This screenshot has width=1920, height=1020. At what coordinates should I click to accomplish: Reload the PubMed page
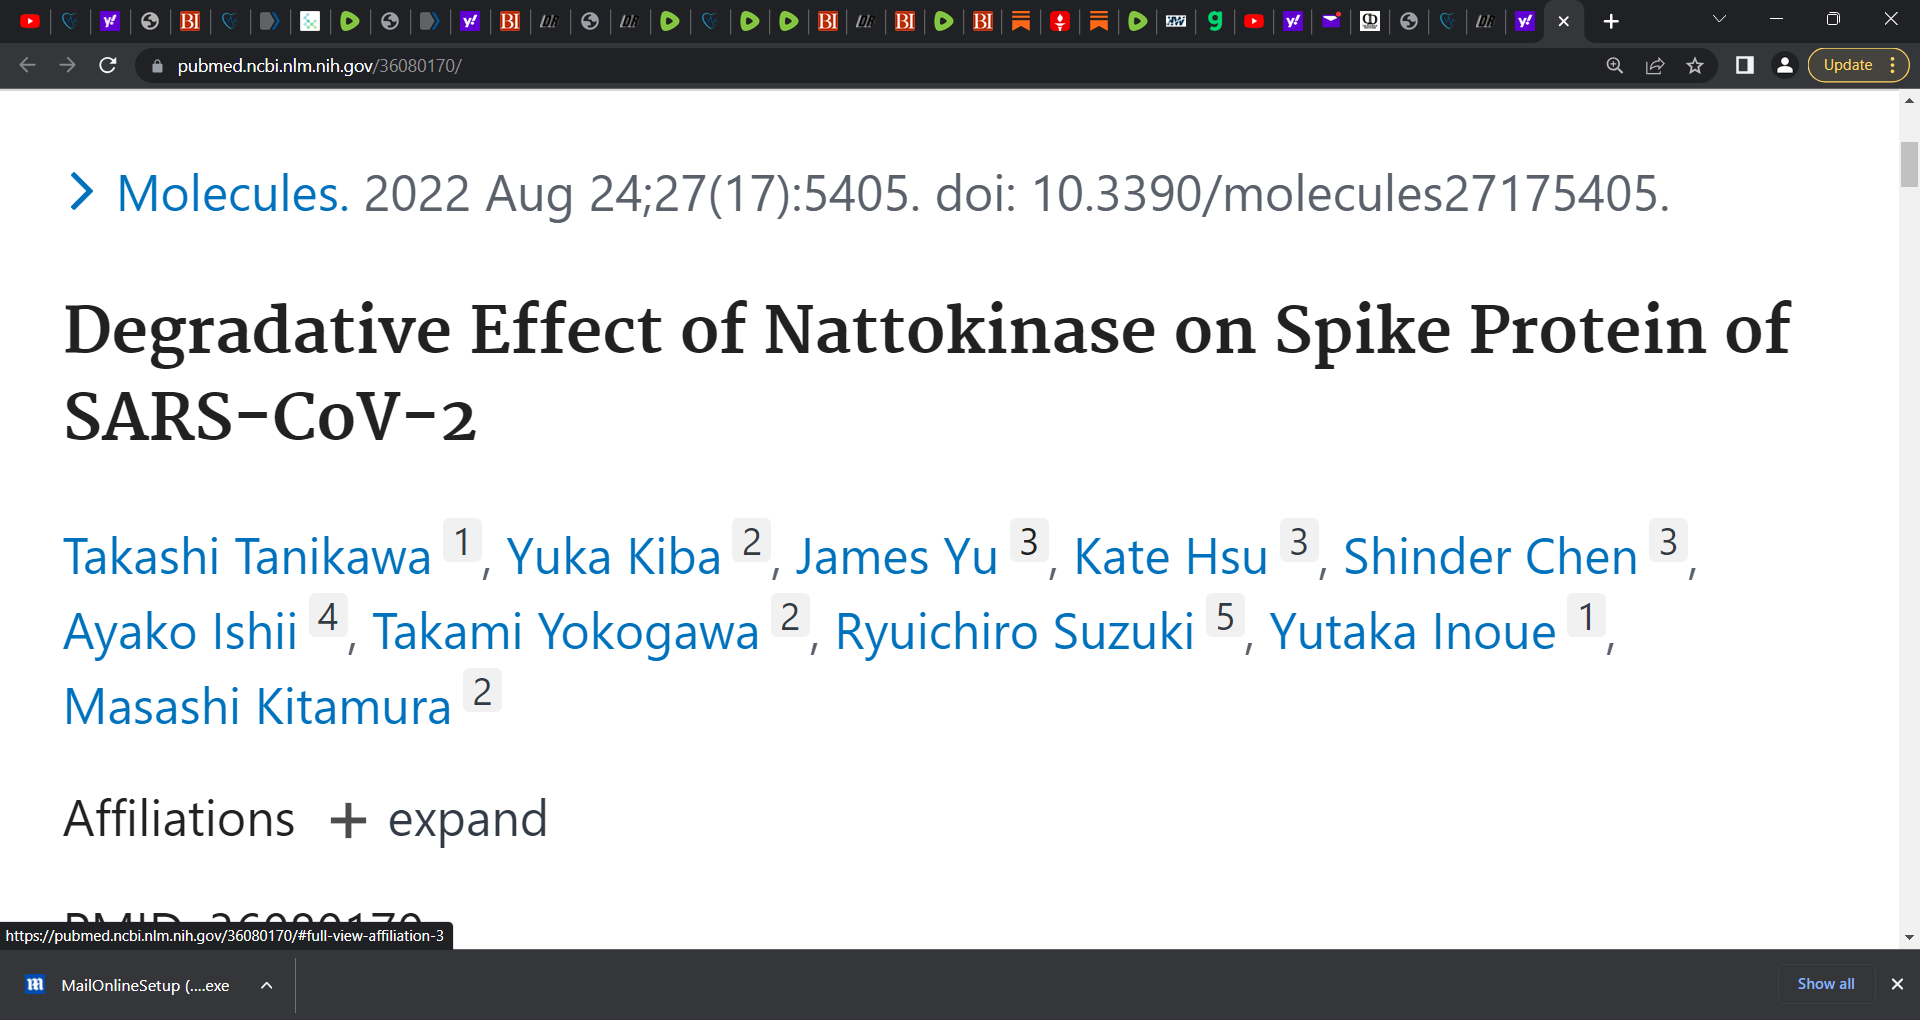click(x=108, y=65)
